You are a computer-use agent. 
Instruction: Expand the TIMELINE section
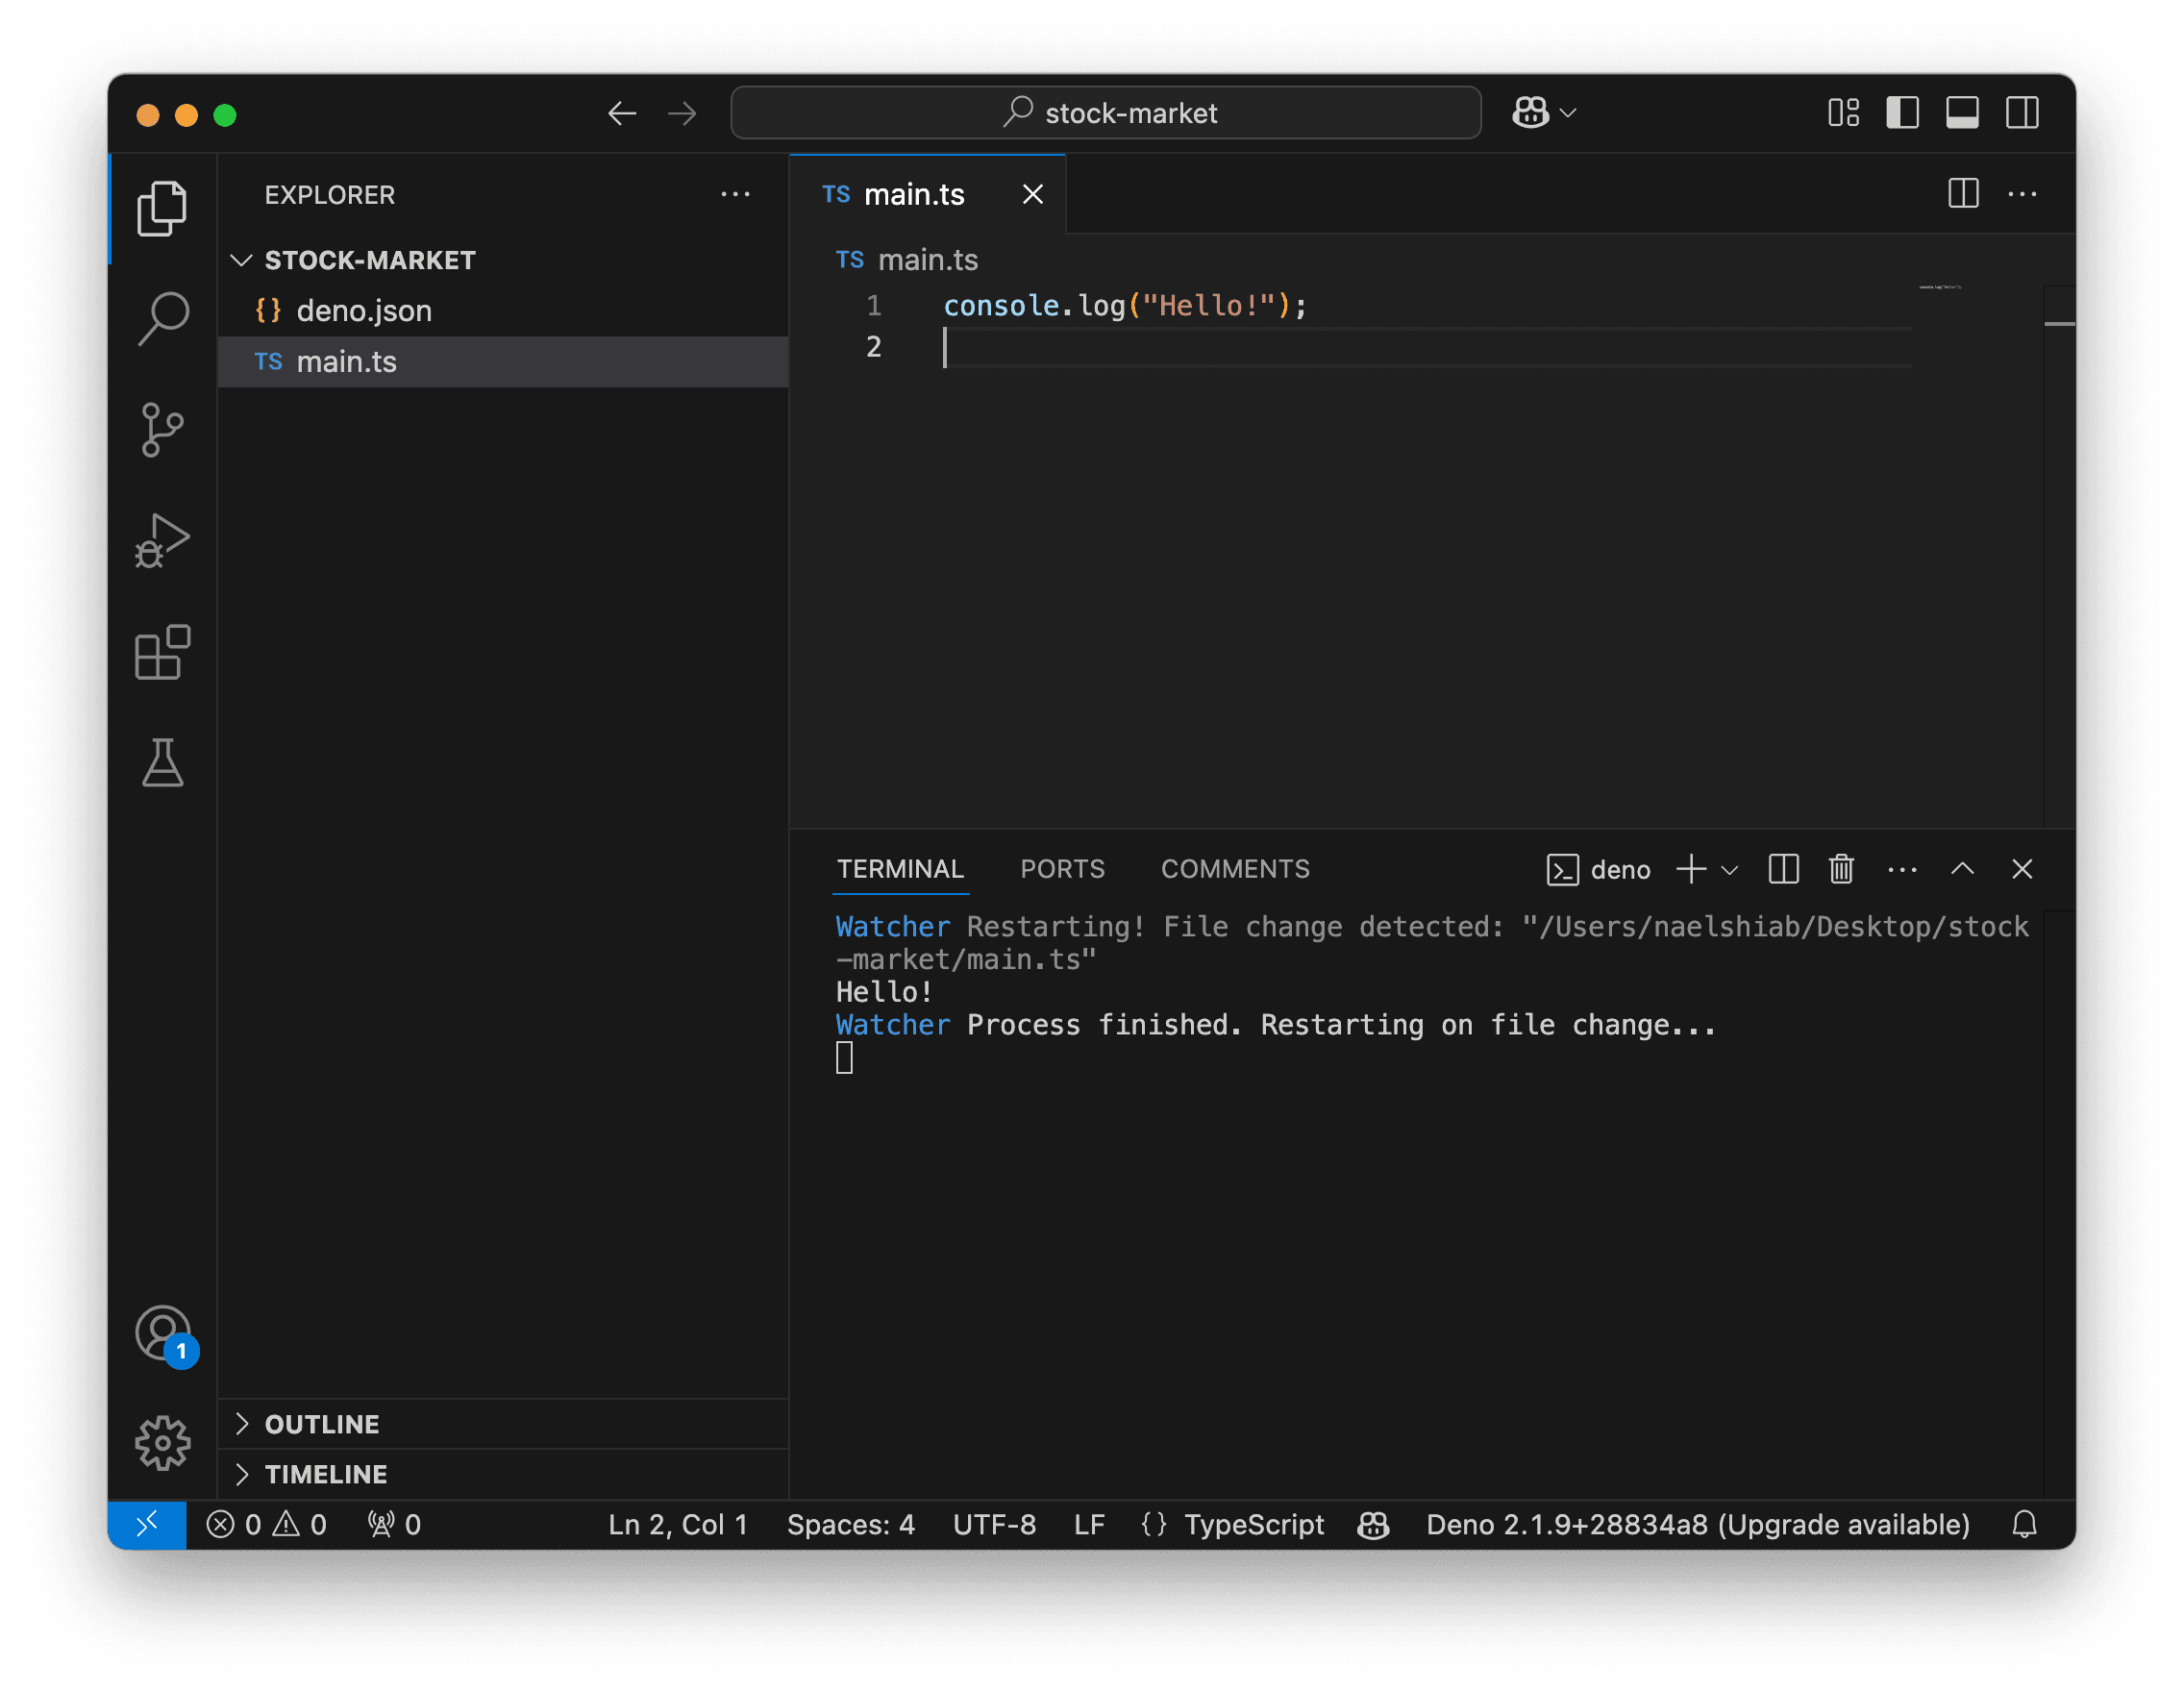(x=503, y=1474)
